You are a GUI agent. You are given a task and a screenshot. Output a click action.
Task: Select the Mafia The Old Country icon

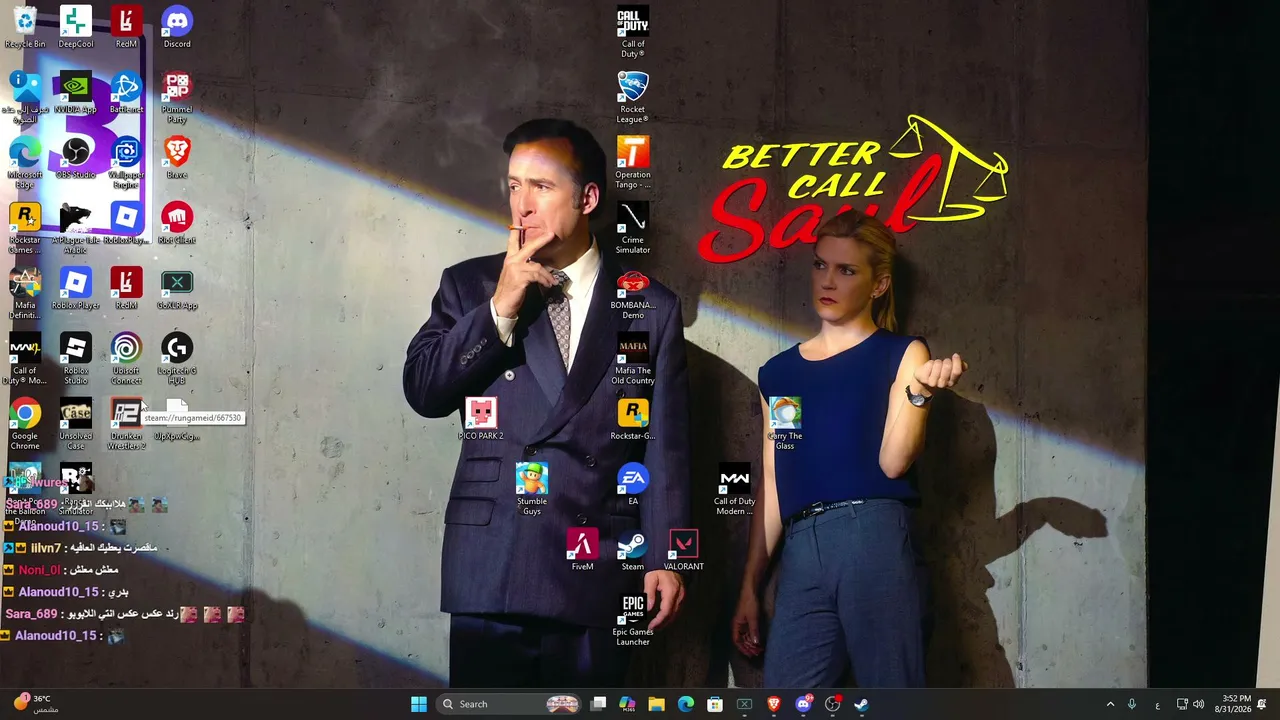(x=633, y=360)
